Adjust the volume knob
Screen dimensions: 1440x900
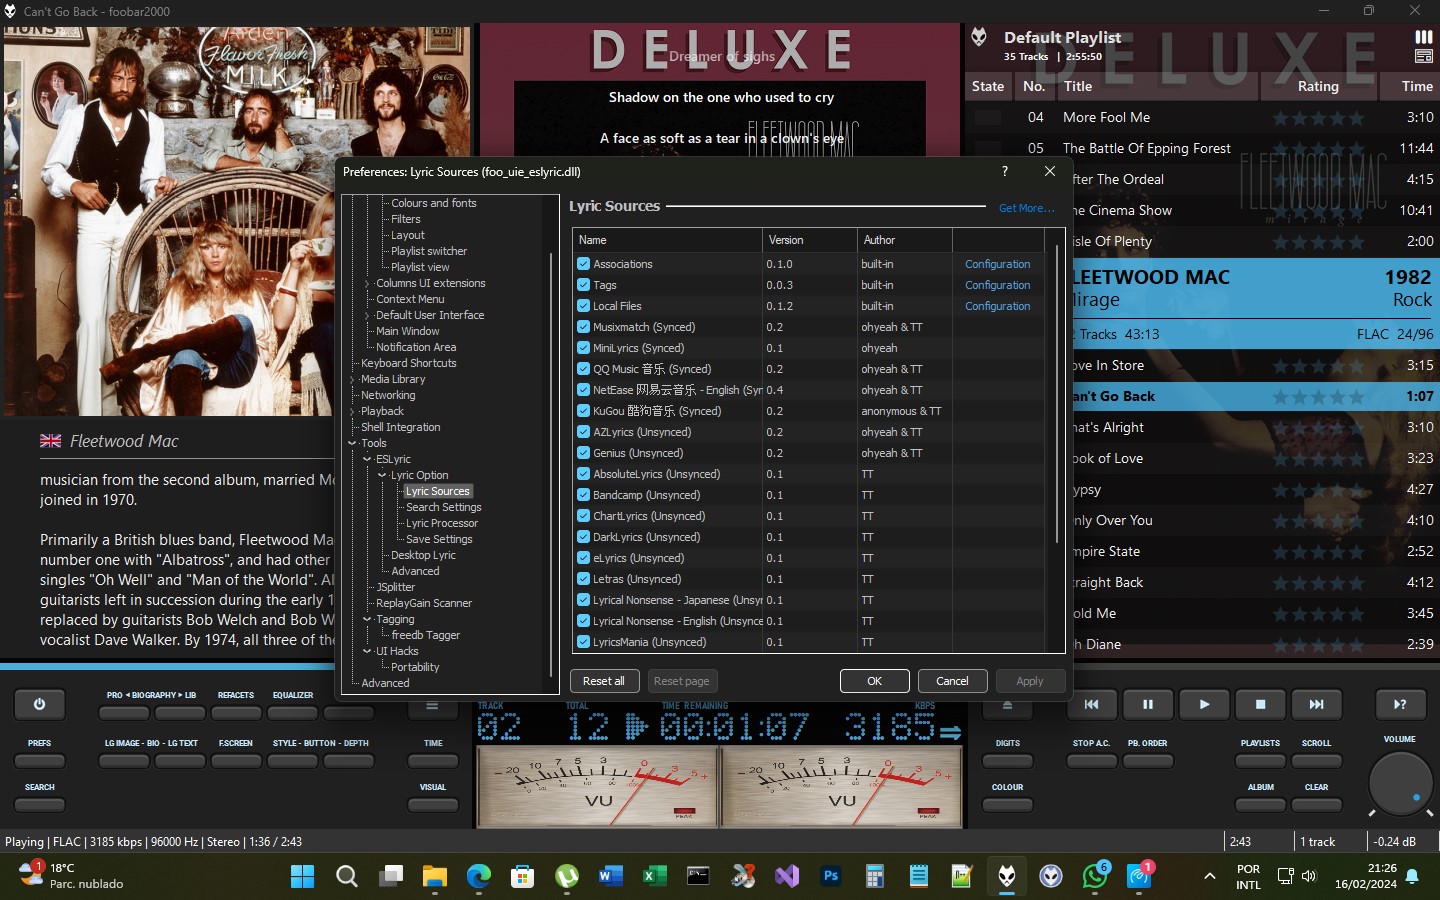(1399, 782)
